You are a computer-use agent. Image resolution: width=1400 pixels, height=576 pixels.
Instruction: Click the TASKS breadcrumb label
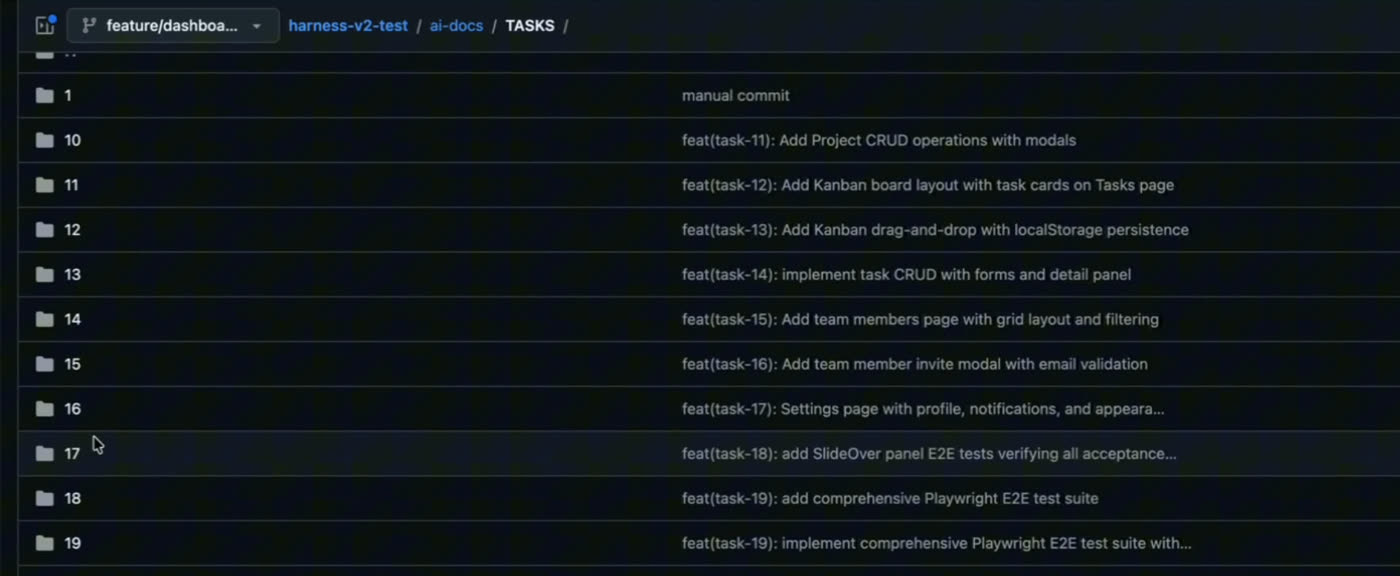[x=530, y=25]
